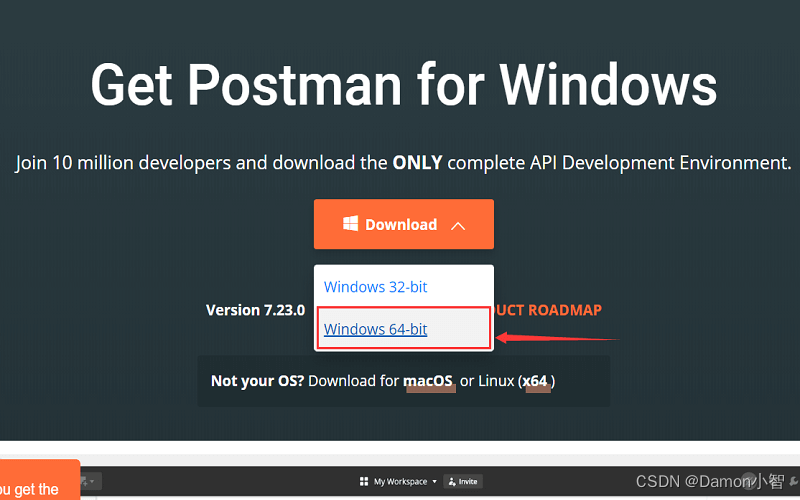Select Windows 64-bit download option
Viewport: 800px width, 500px height.
pos(376,329)
